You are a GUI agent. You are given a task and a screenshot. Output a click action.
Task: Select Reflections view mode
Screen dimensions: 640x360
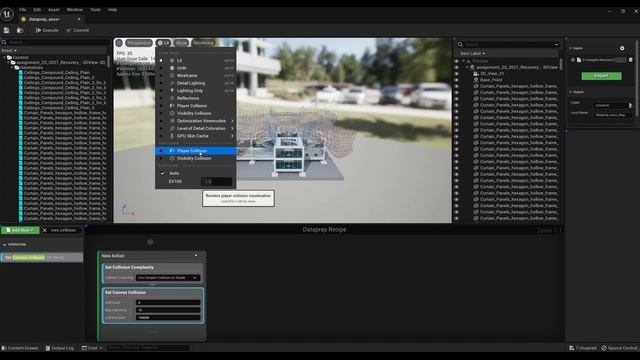(196, 98)
